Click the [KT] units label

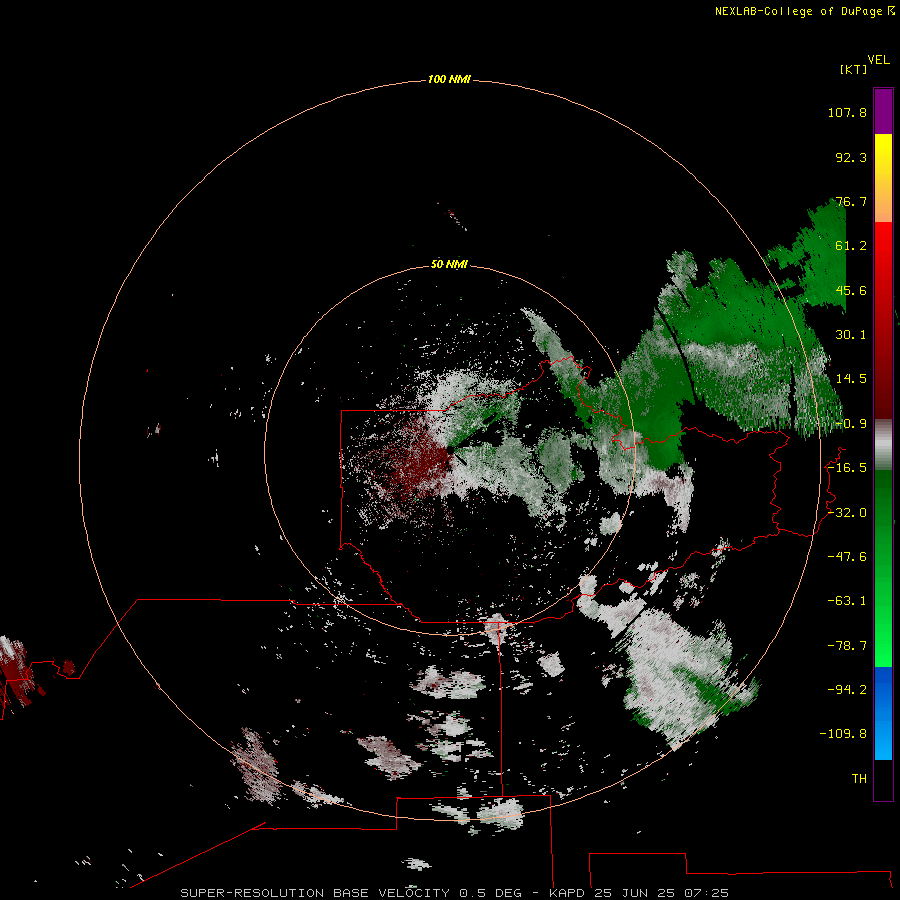click(x=853, y=69)
